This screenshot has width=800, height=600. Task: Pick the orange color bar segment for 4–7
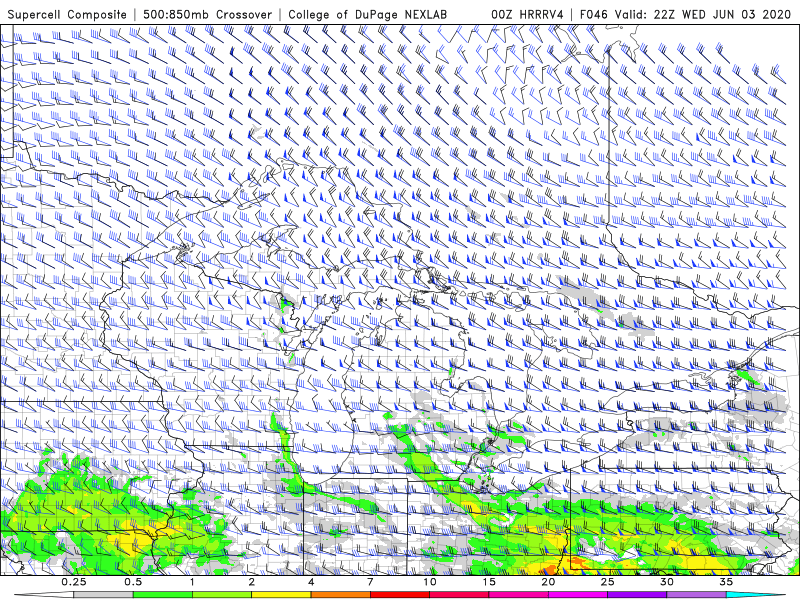(341, 595)
